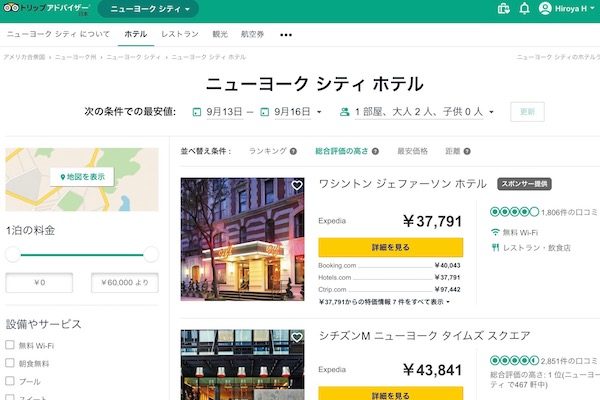Open Ctrip.com ¥97,442 offer
600x400 pixels.
coord(389,289)
